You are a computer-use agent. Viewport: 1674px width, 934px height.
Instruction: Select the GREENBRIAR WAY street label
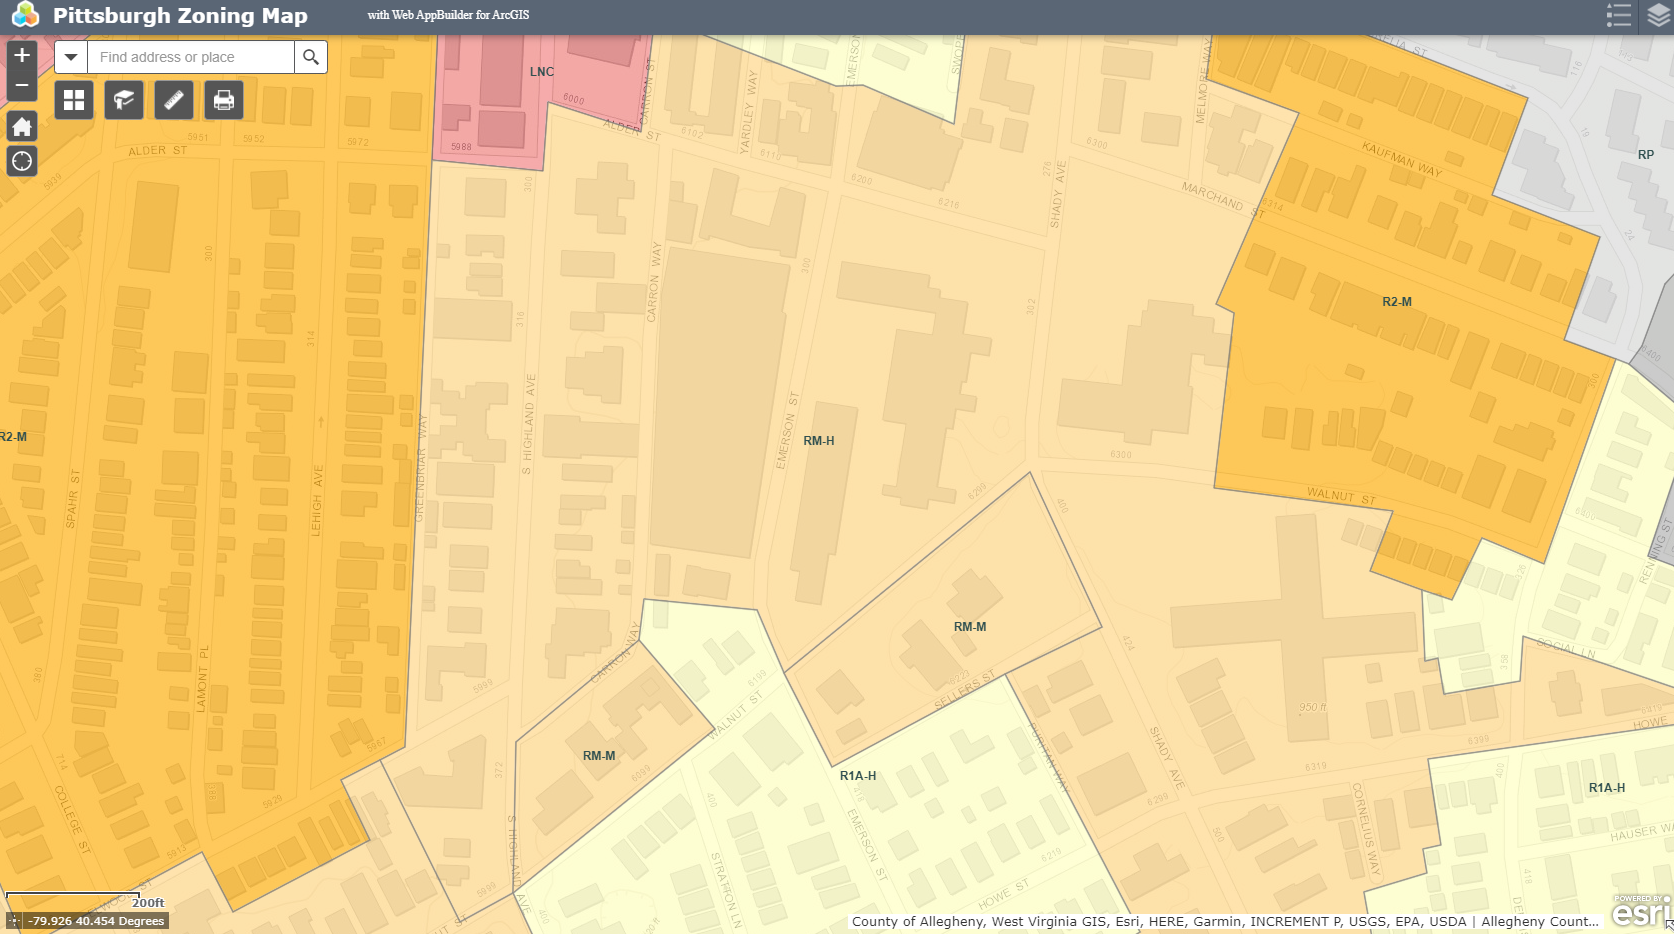421,467
